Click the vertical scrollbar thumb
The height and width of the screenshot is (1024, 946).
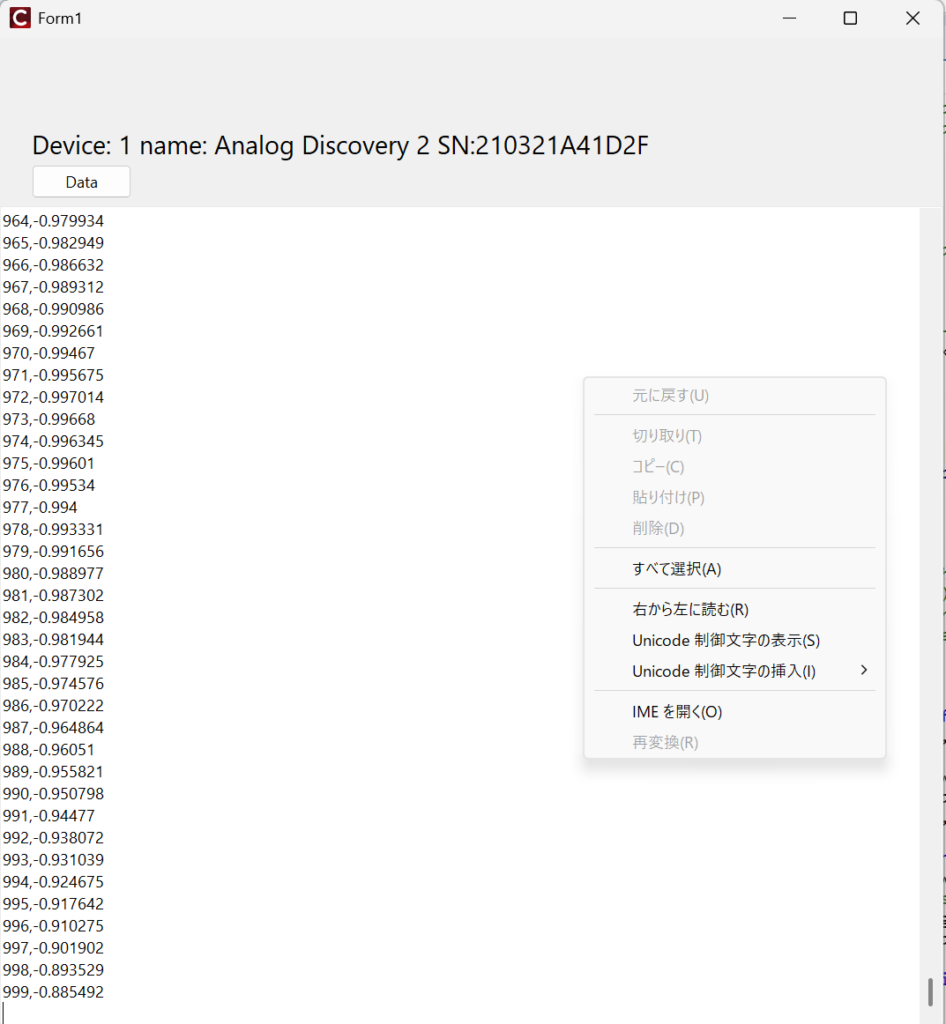(x=930, y=991)
